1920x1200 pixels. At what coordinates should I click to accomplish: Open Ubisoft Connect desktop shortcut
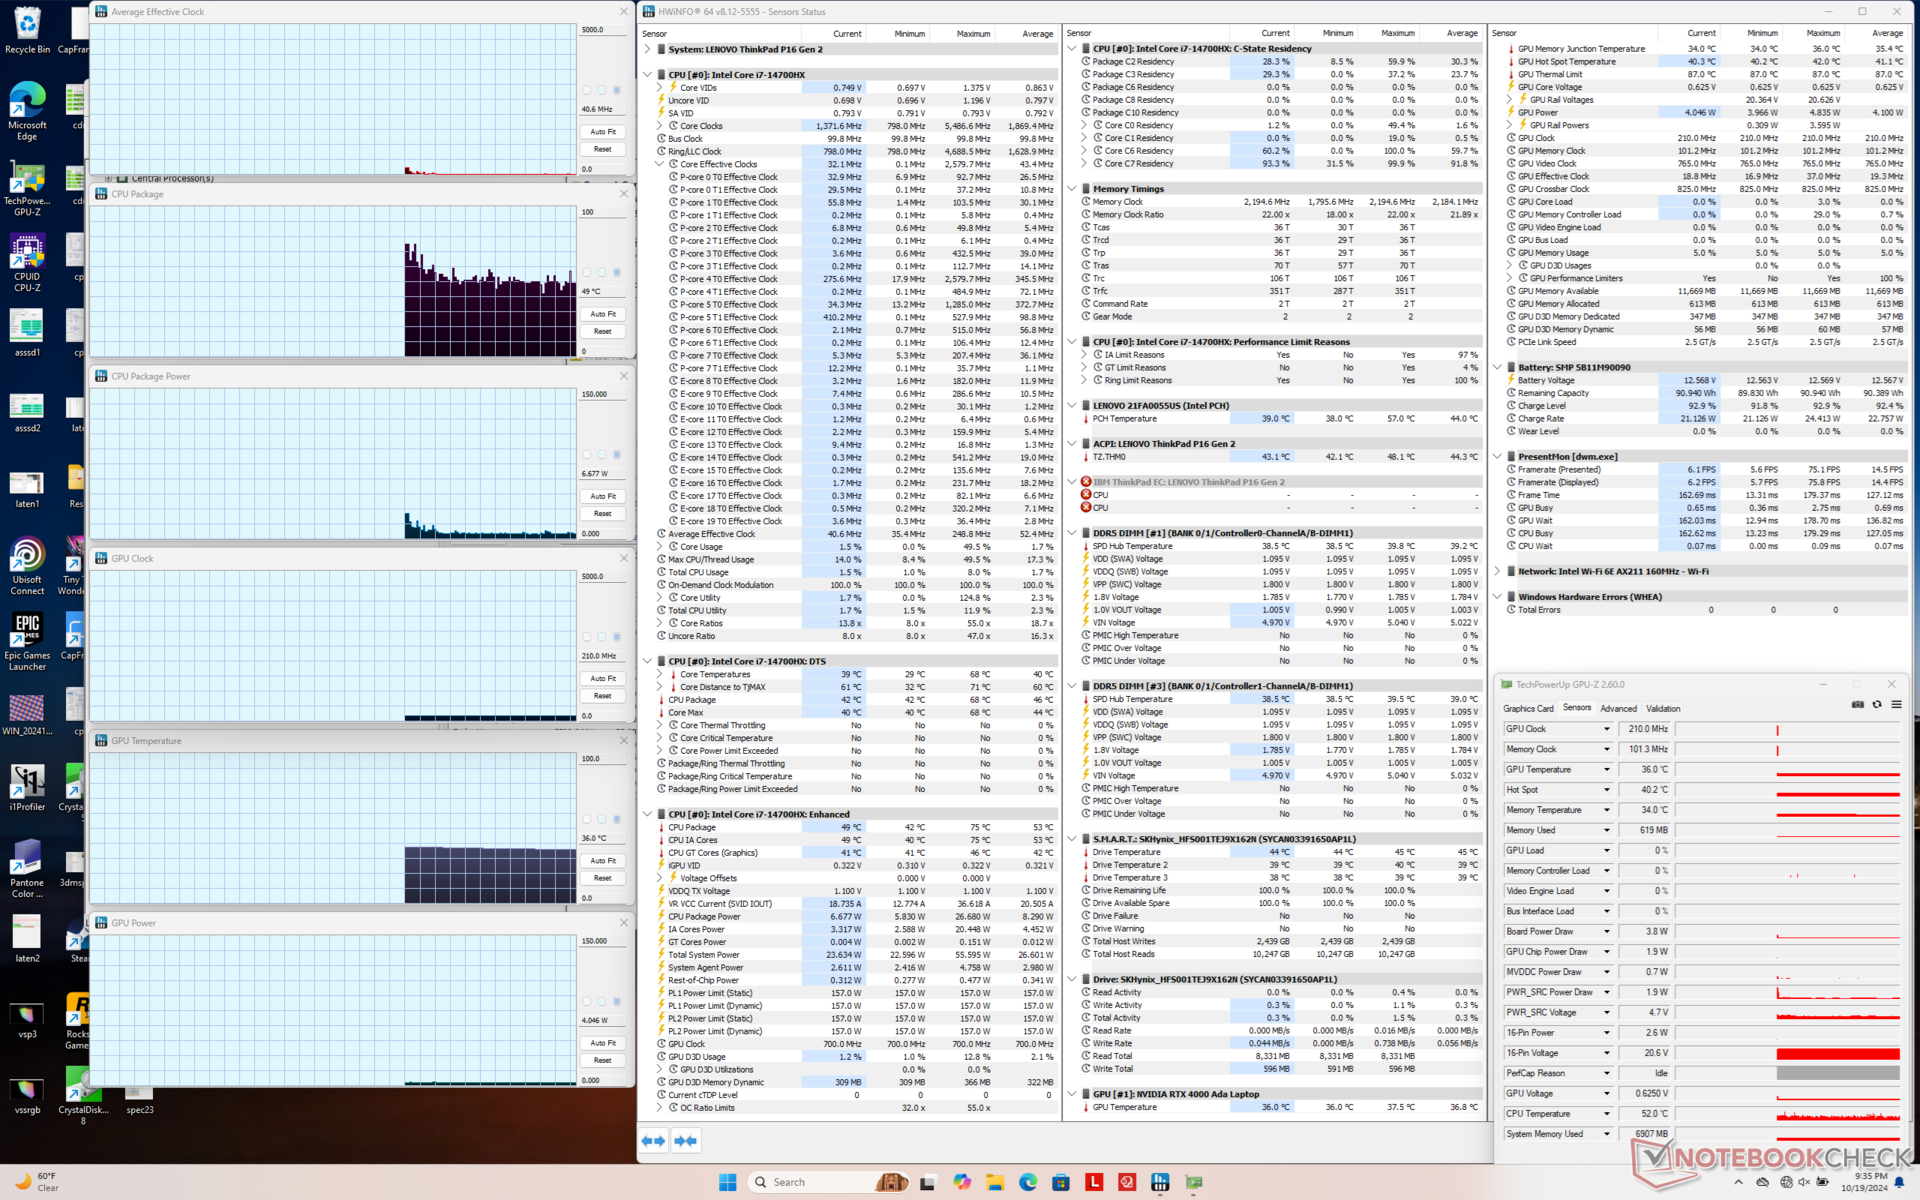click(27, 567)
